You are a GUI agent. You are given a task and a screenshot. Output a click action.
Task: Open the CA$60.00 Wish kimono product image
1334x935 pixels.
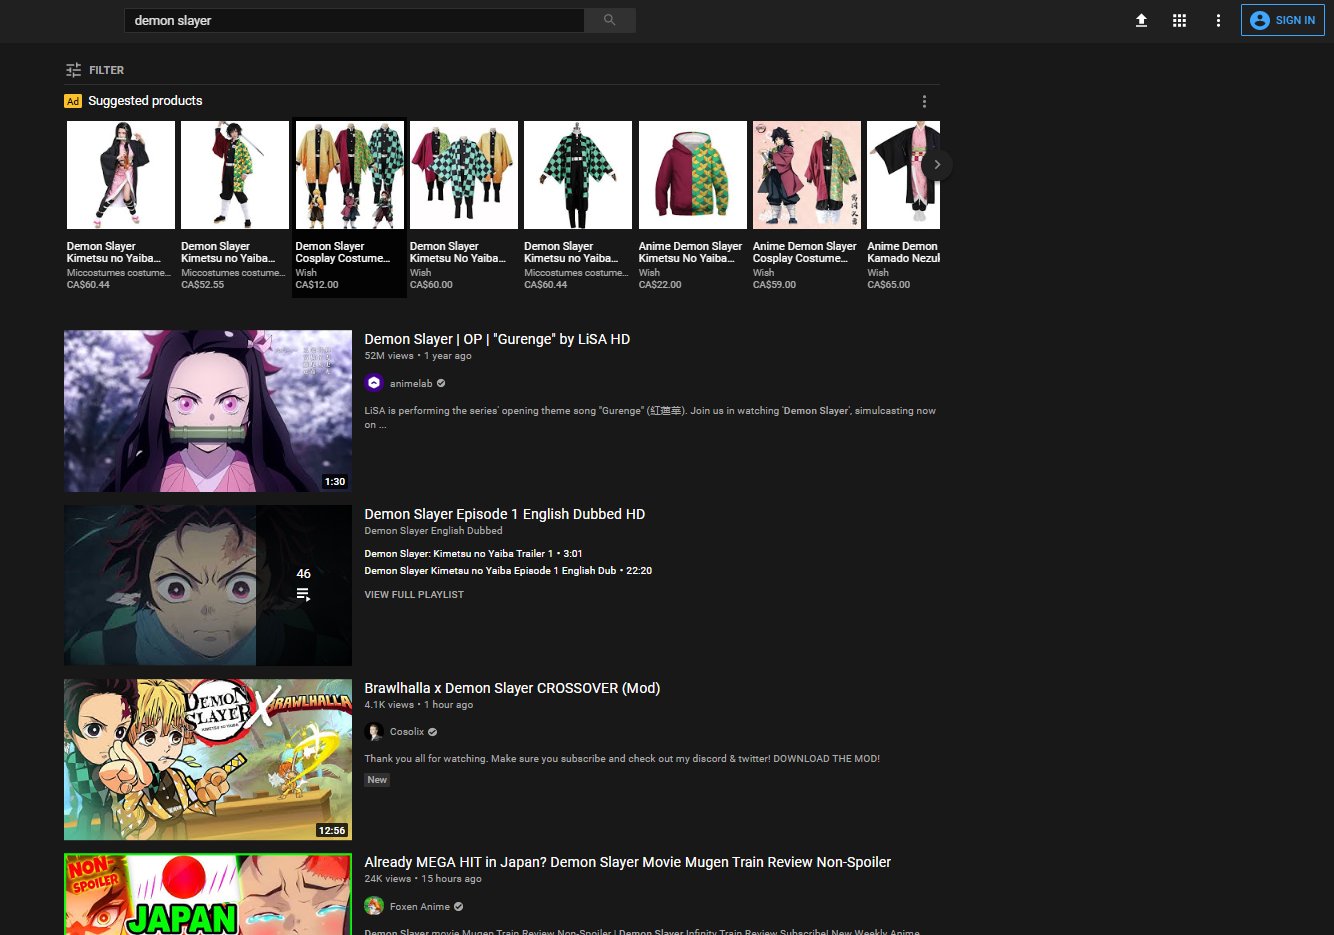pos(463,175)
